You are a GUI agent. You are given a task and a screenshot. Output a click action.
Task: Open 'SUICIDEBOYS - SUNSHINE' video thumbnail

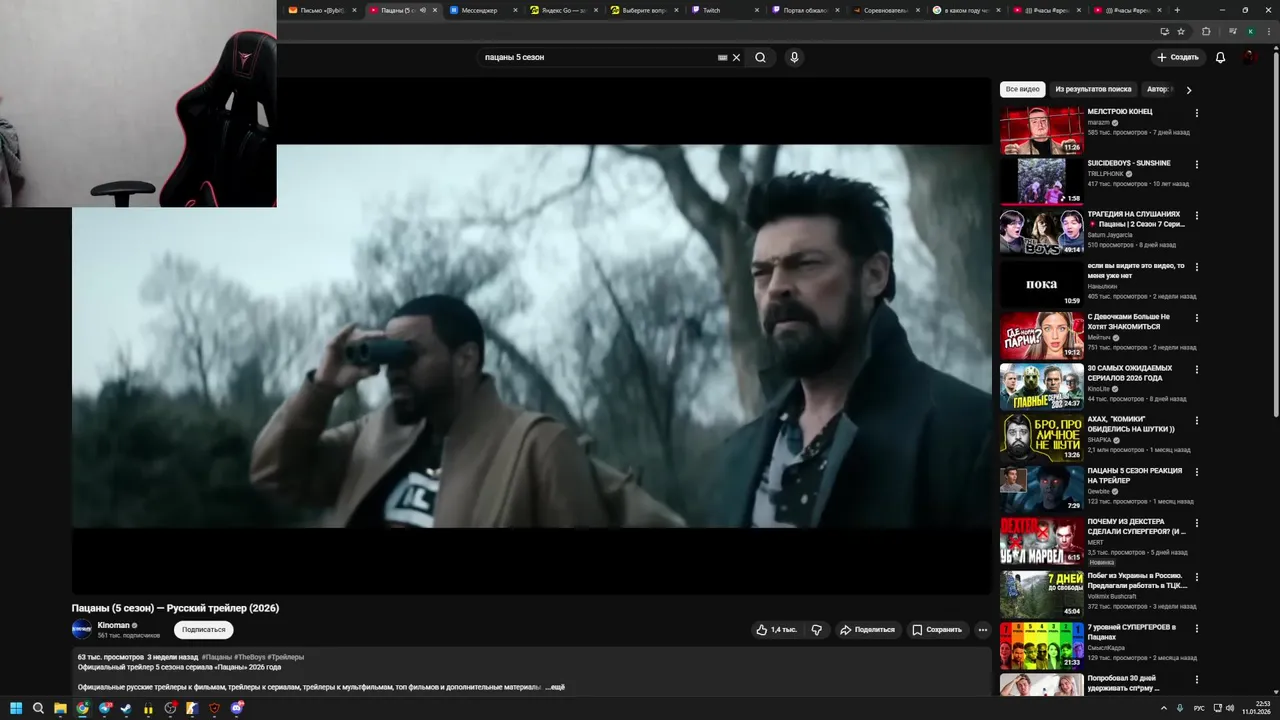[1041, 181]
